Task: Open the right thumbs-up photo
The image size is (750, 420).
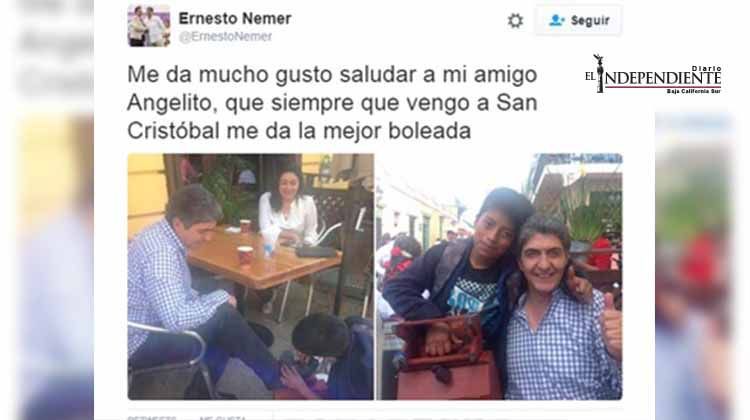Action: click(x=499, y=276)
